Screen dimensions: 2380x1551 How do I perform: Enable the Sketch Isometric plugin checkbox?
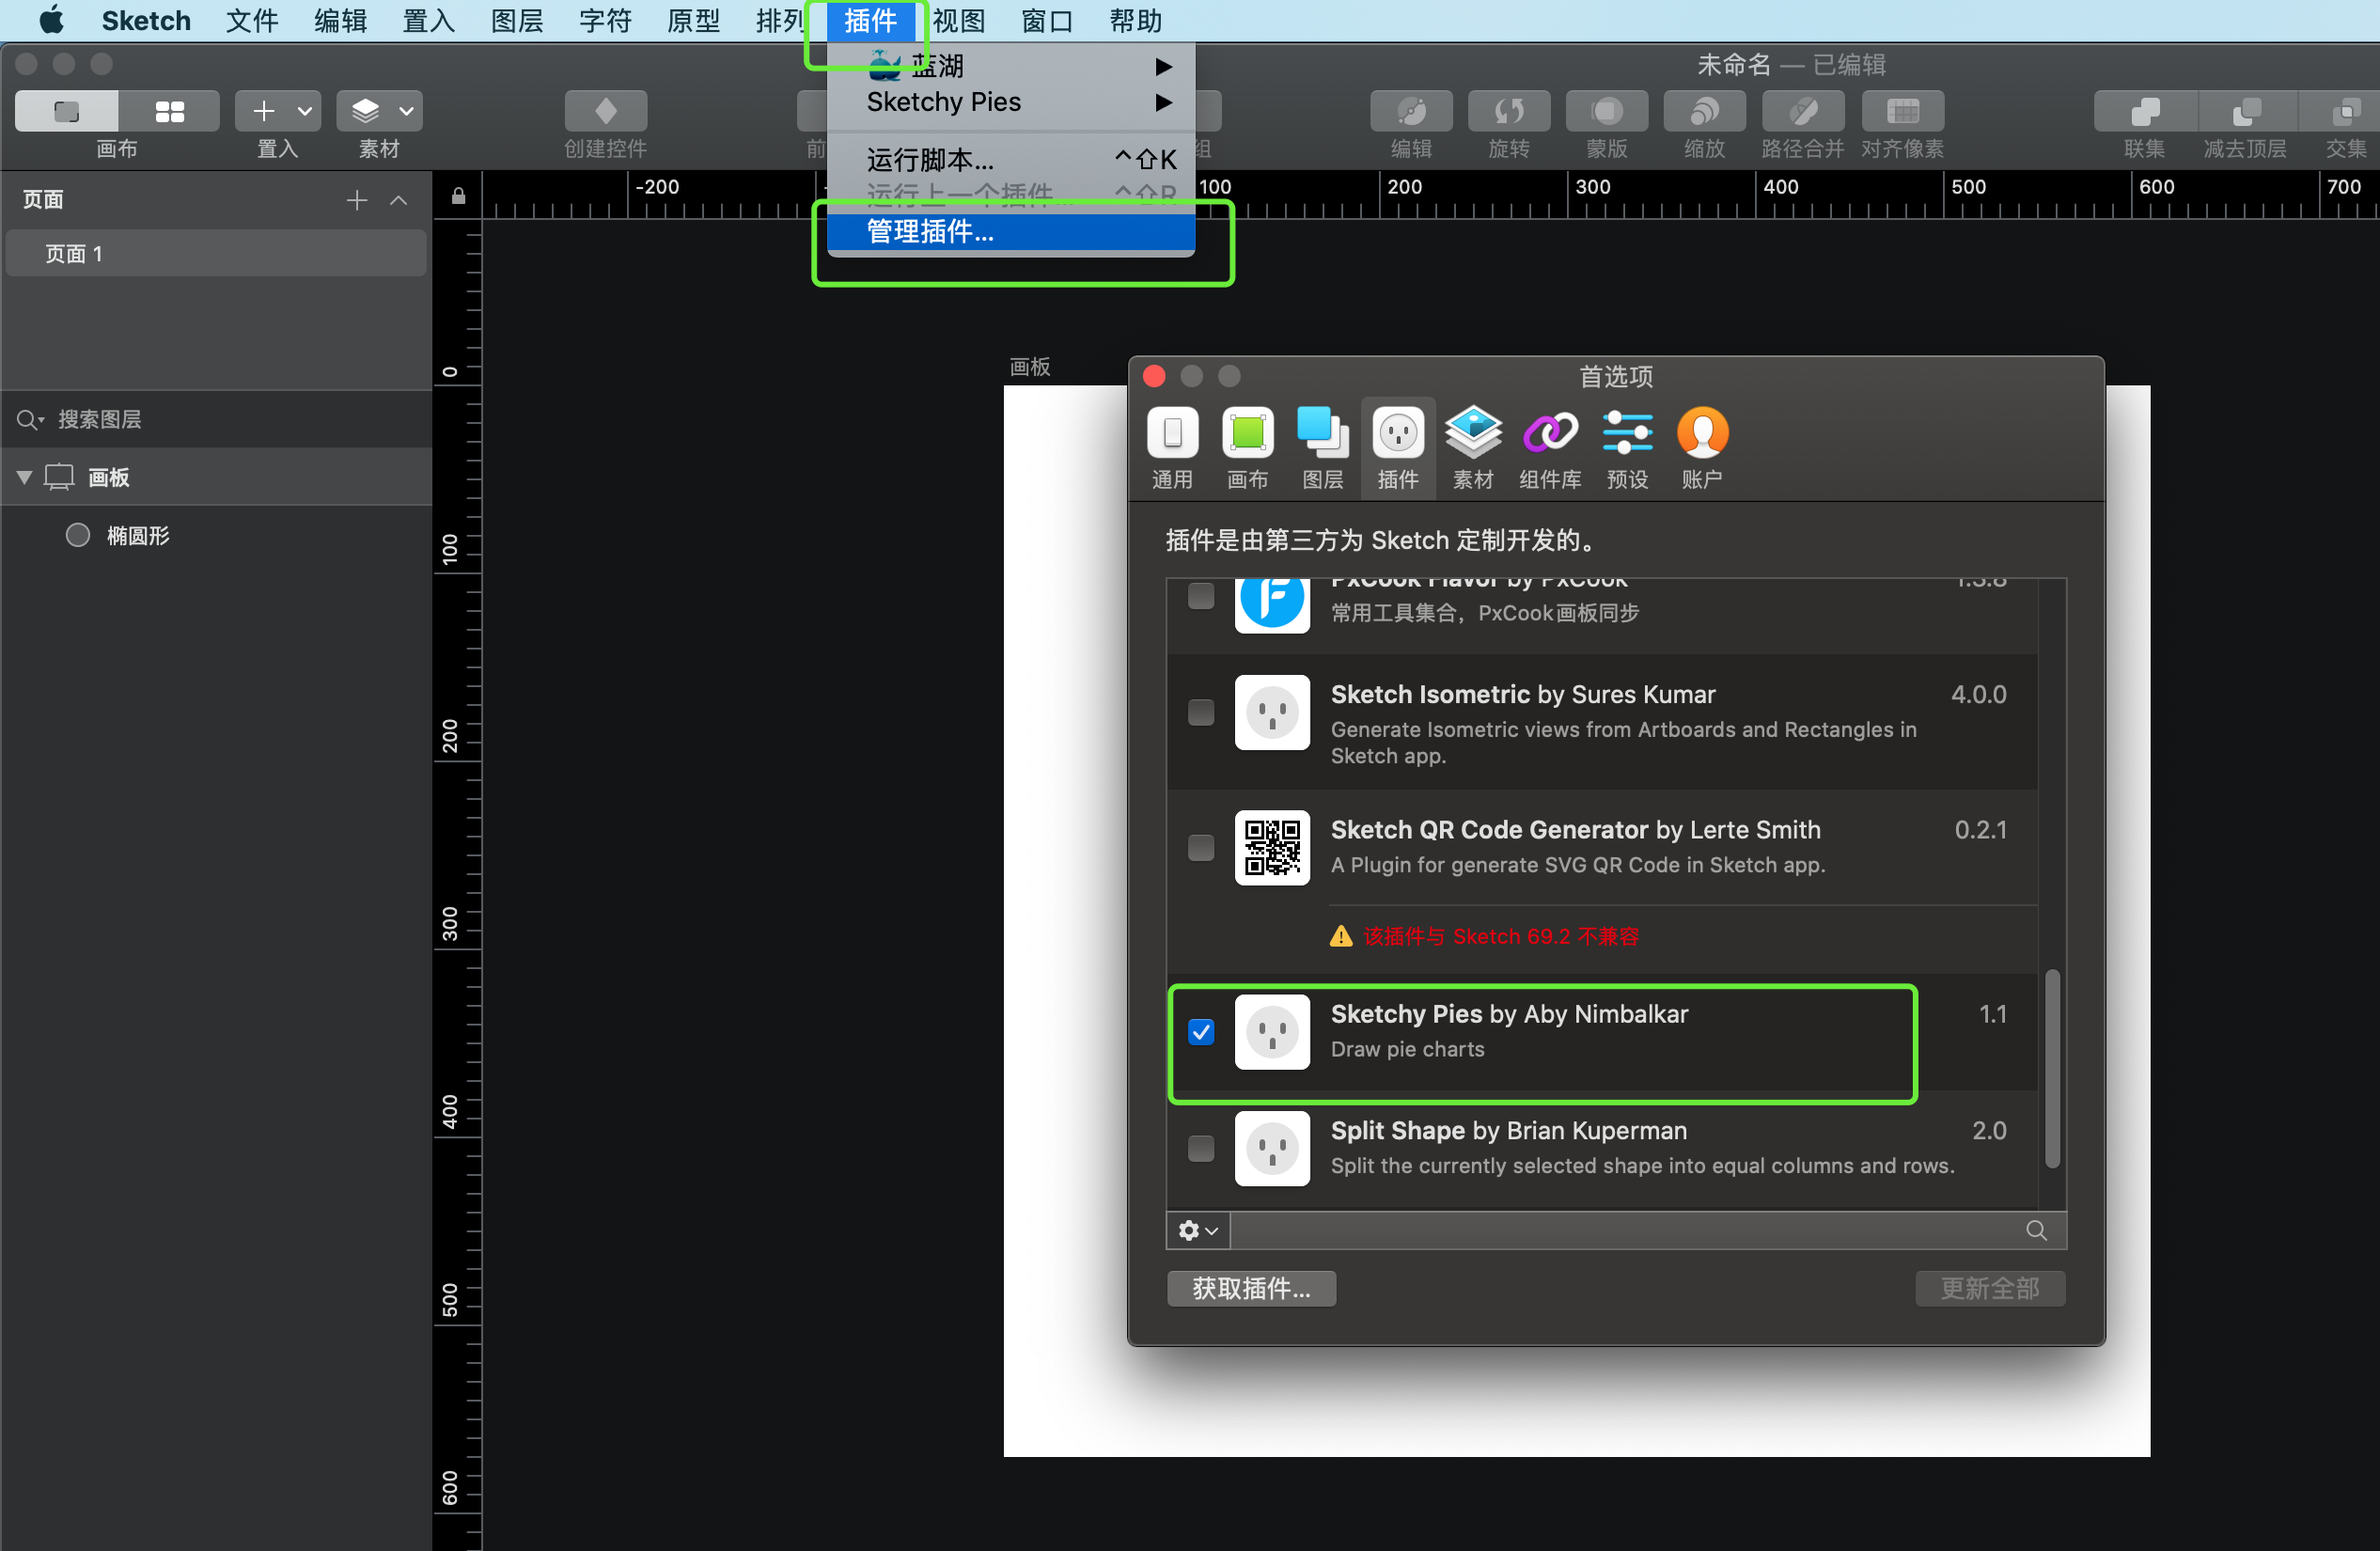pos(1201,712)
